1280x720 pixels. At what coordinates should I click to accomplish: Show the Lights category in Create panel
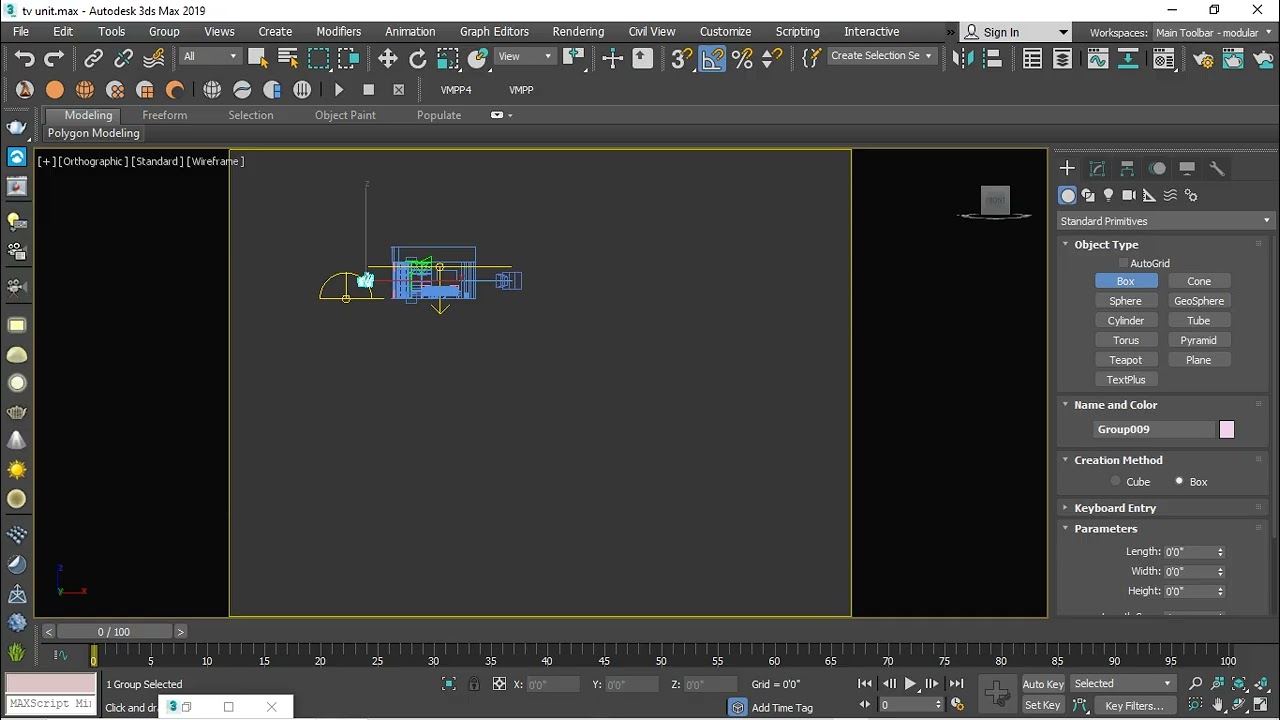click(1108, 196)
